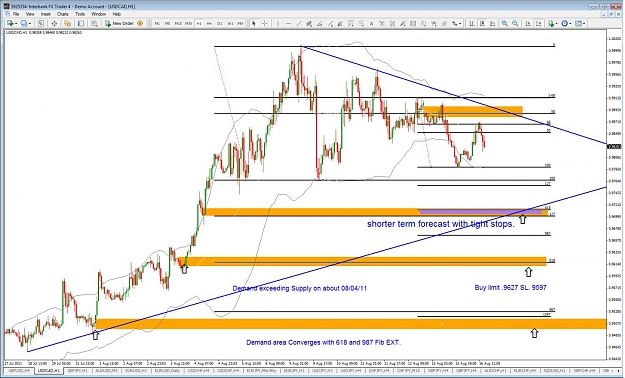Switch to the CHFJPY,M15 chart tab

(408, 371)
